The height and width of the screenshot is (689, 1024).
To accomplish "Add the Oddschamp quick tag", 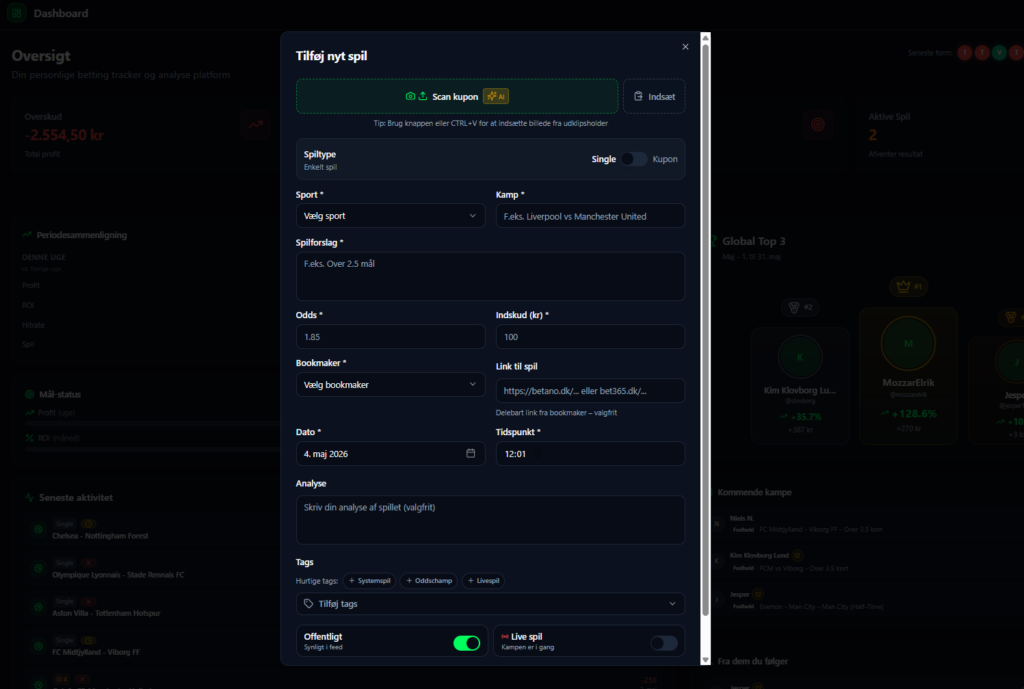I will point(428,581).
